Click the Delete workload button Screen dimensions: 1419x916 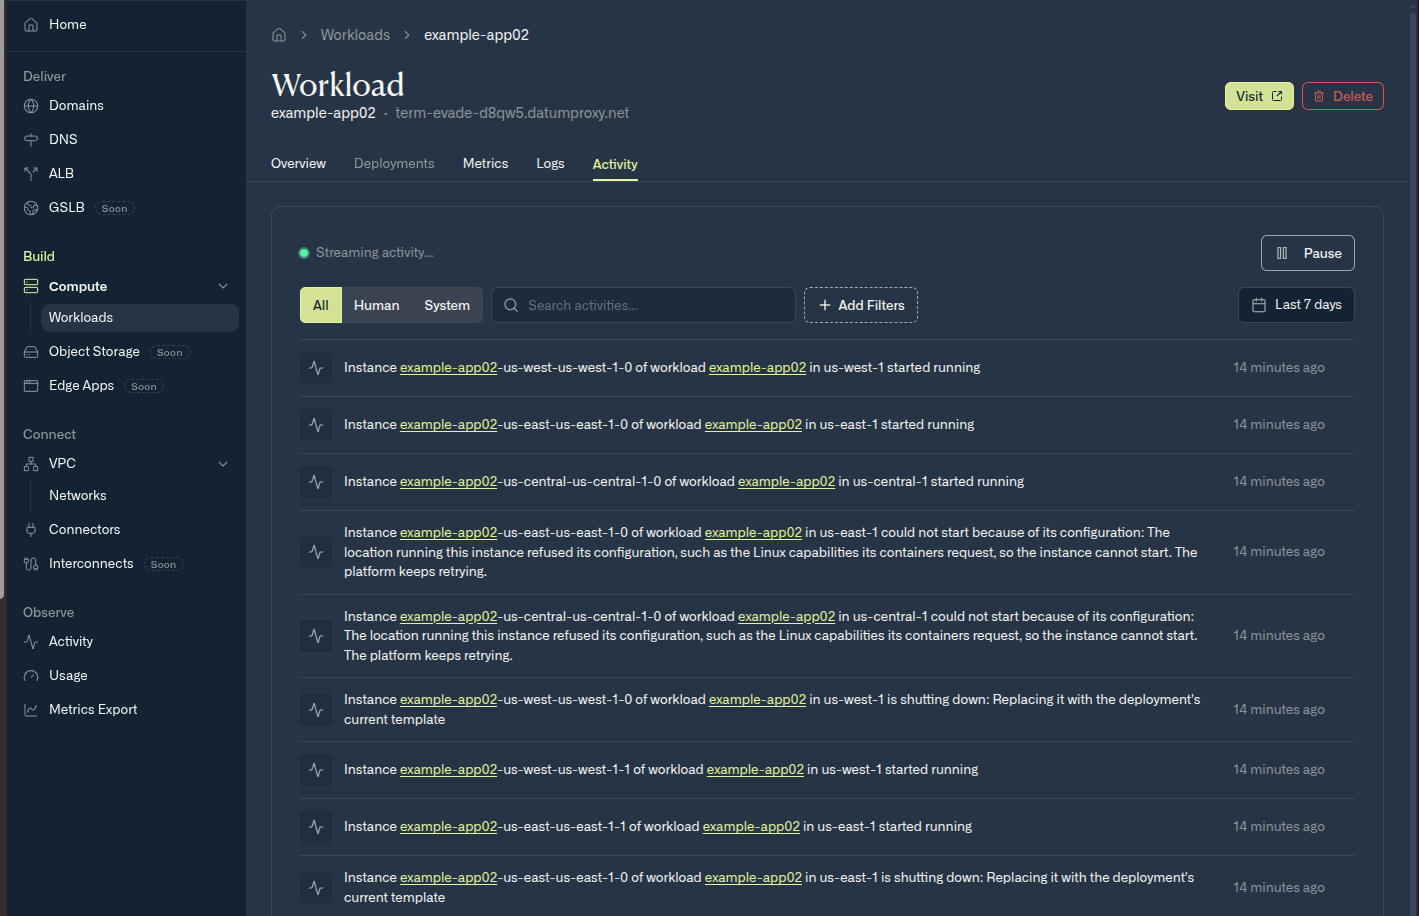tap(1342, 96)
